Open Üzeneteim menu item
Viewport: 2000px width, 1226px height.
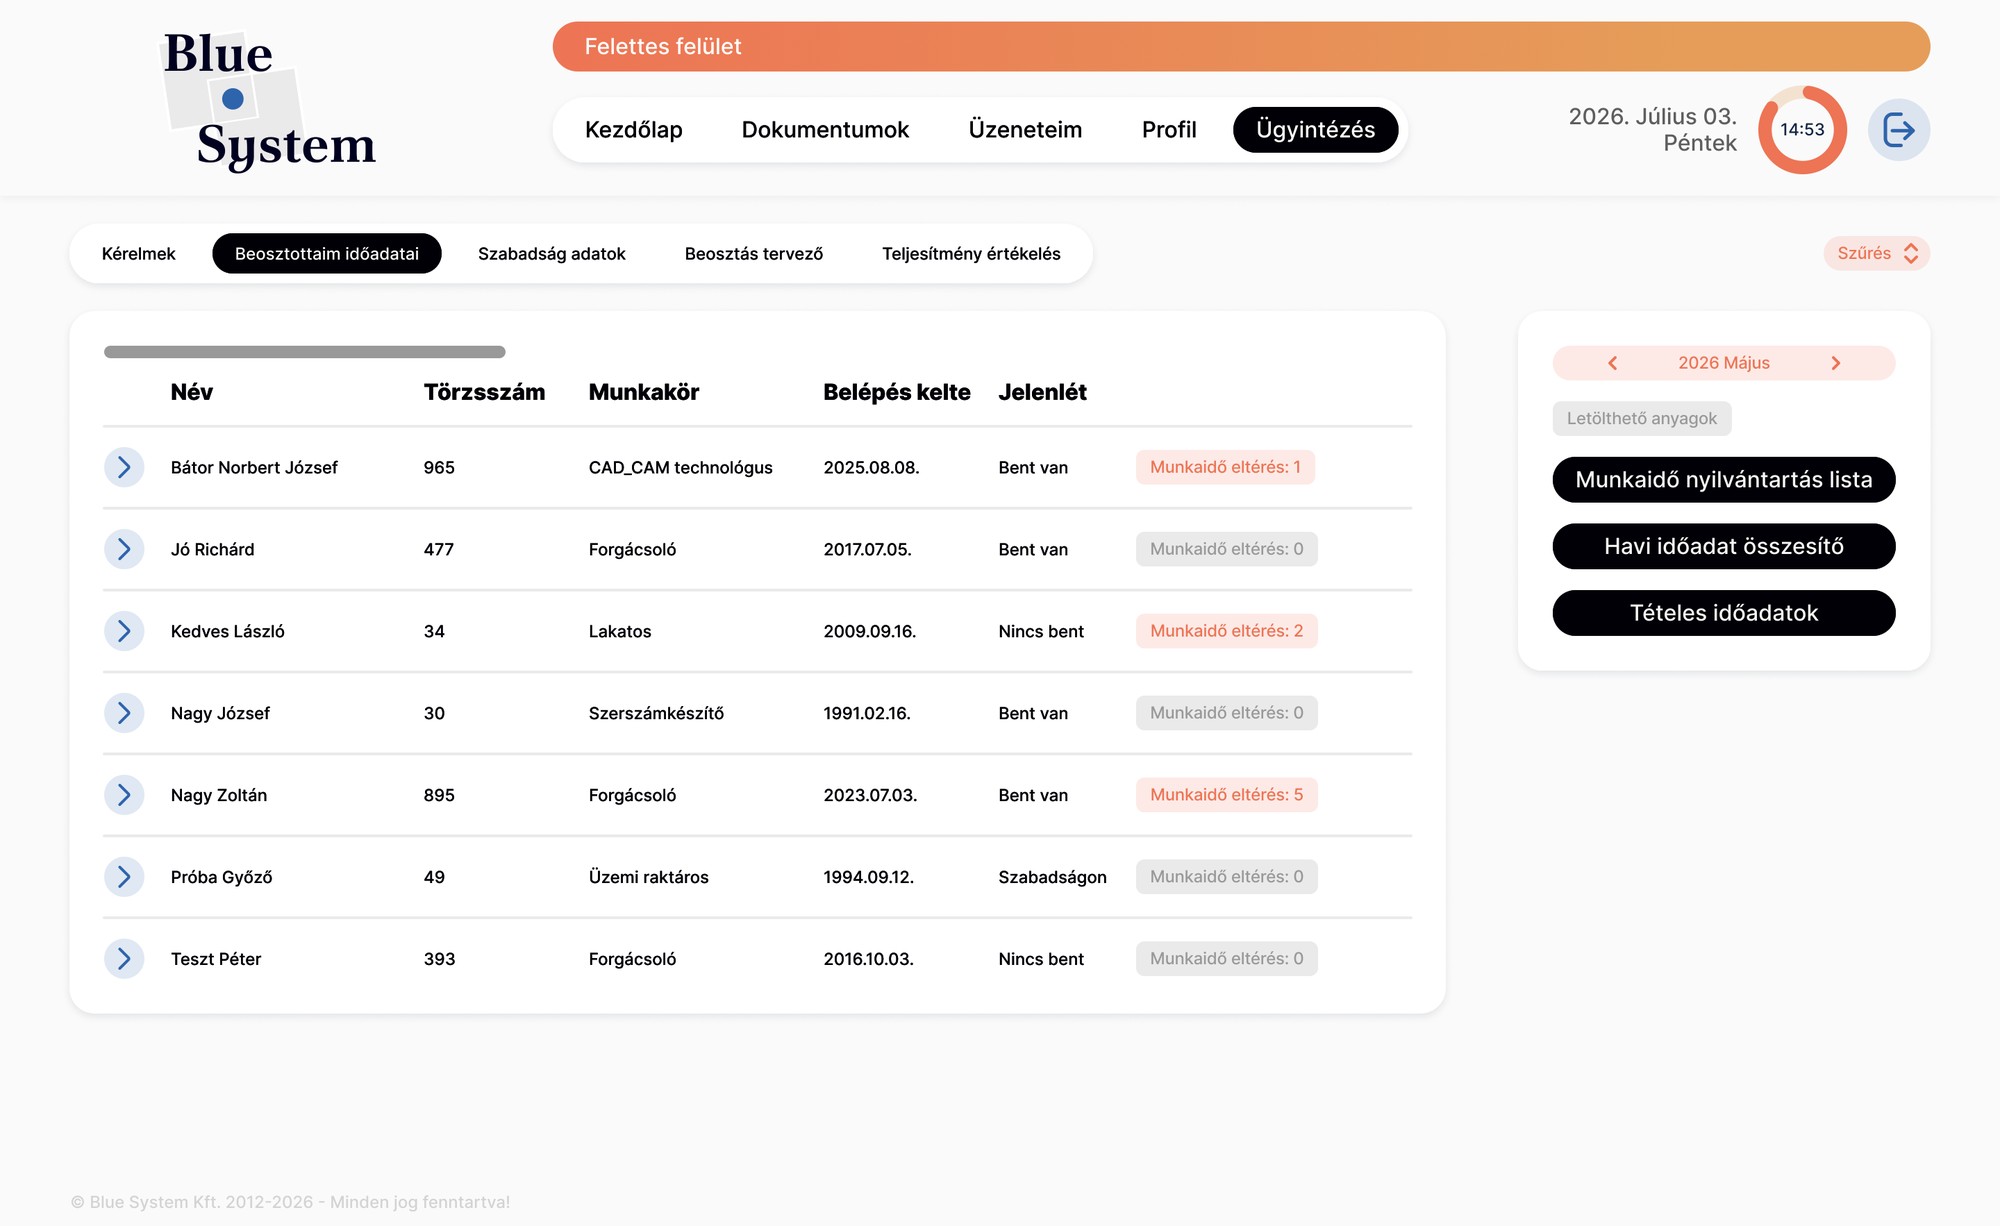click(x=1025, y=130)
